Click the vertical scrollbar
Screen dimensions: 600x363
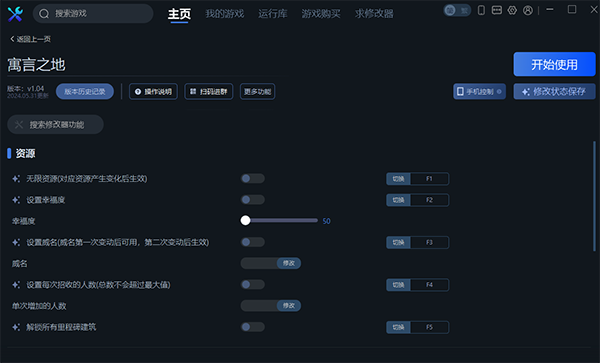[x=594, y=196]
